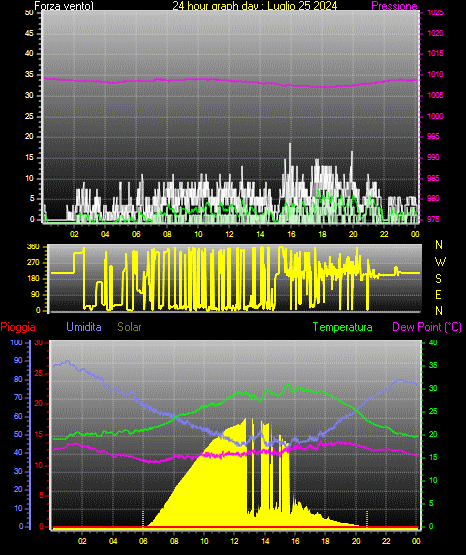Click the Temperatura legend label
This screenshot has width=466, height=555.
(x=342, y=327)
